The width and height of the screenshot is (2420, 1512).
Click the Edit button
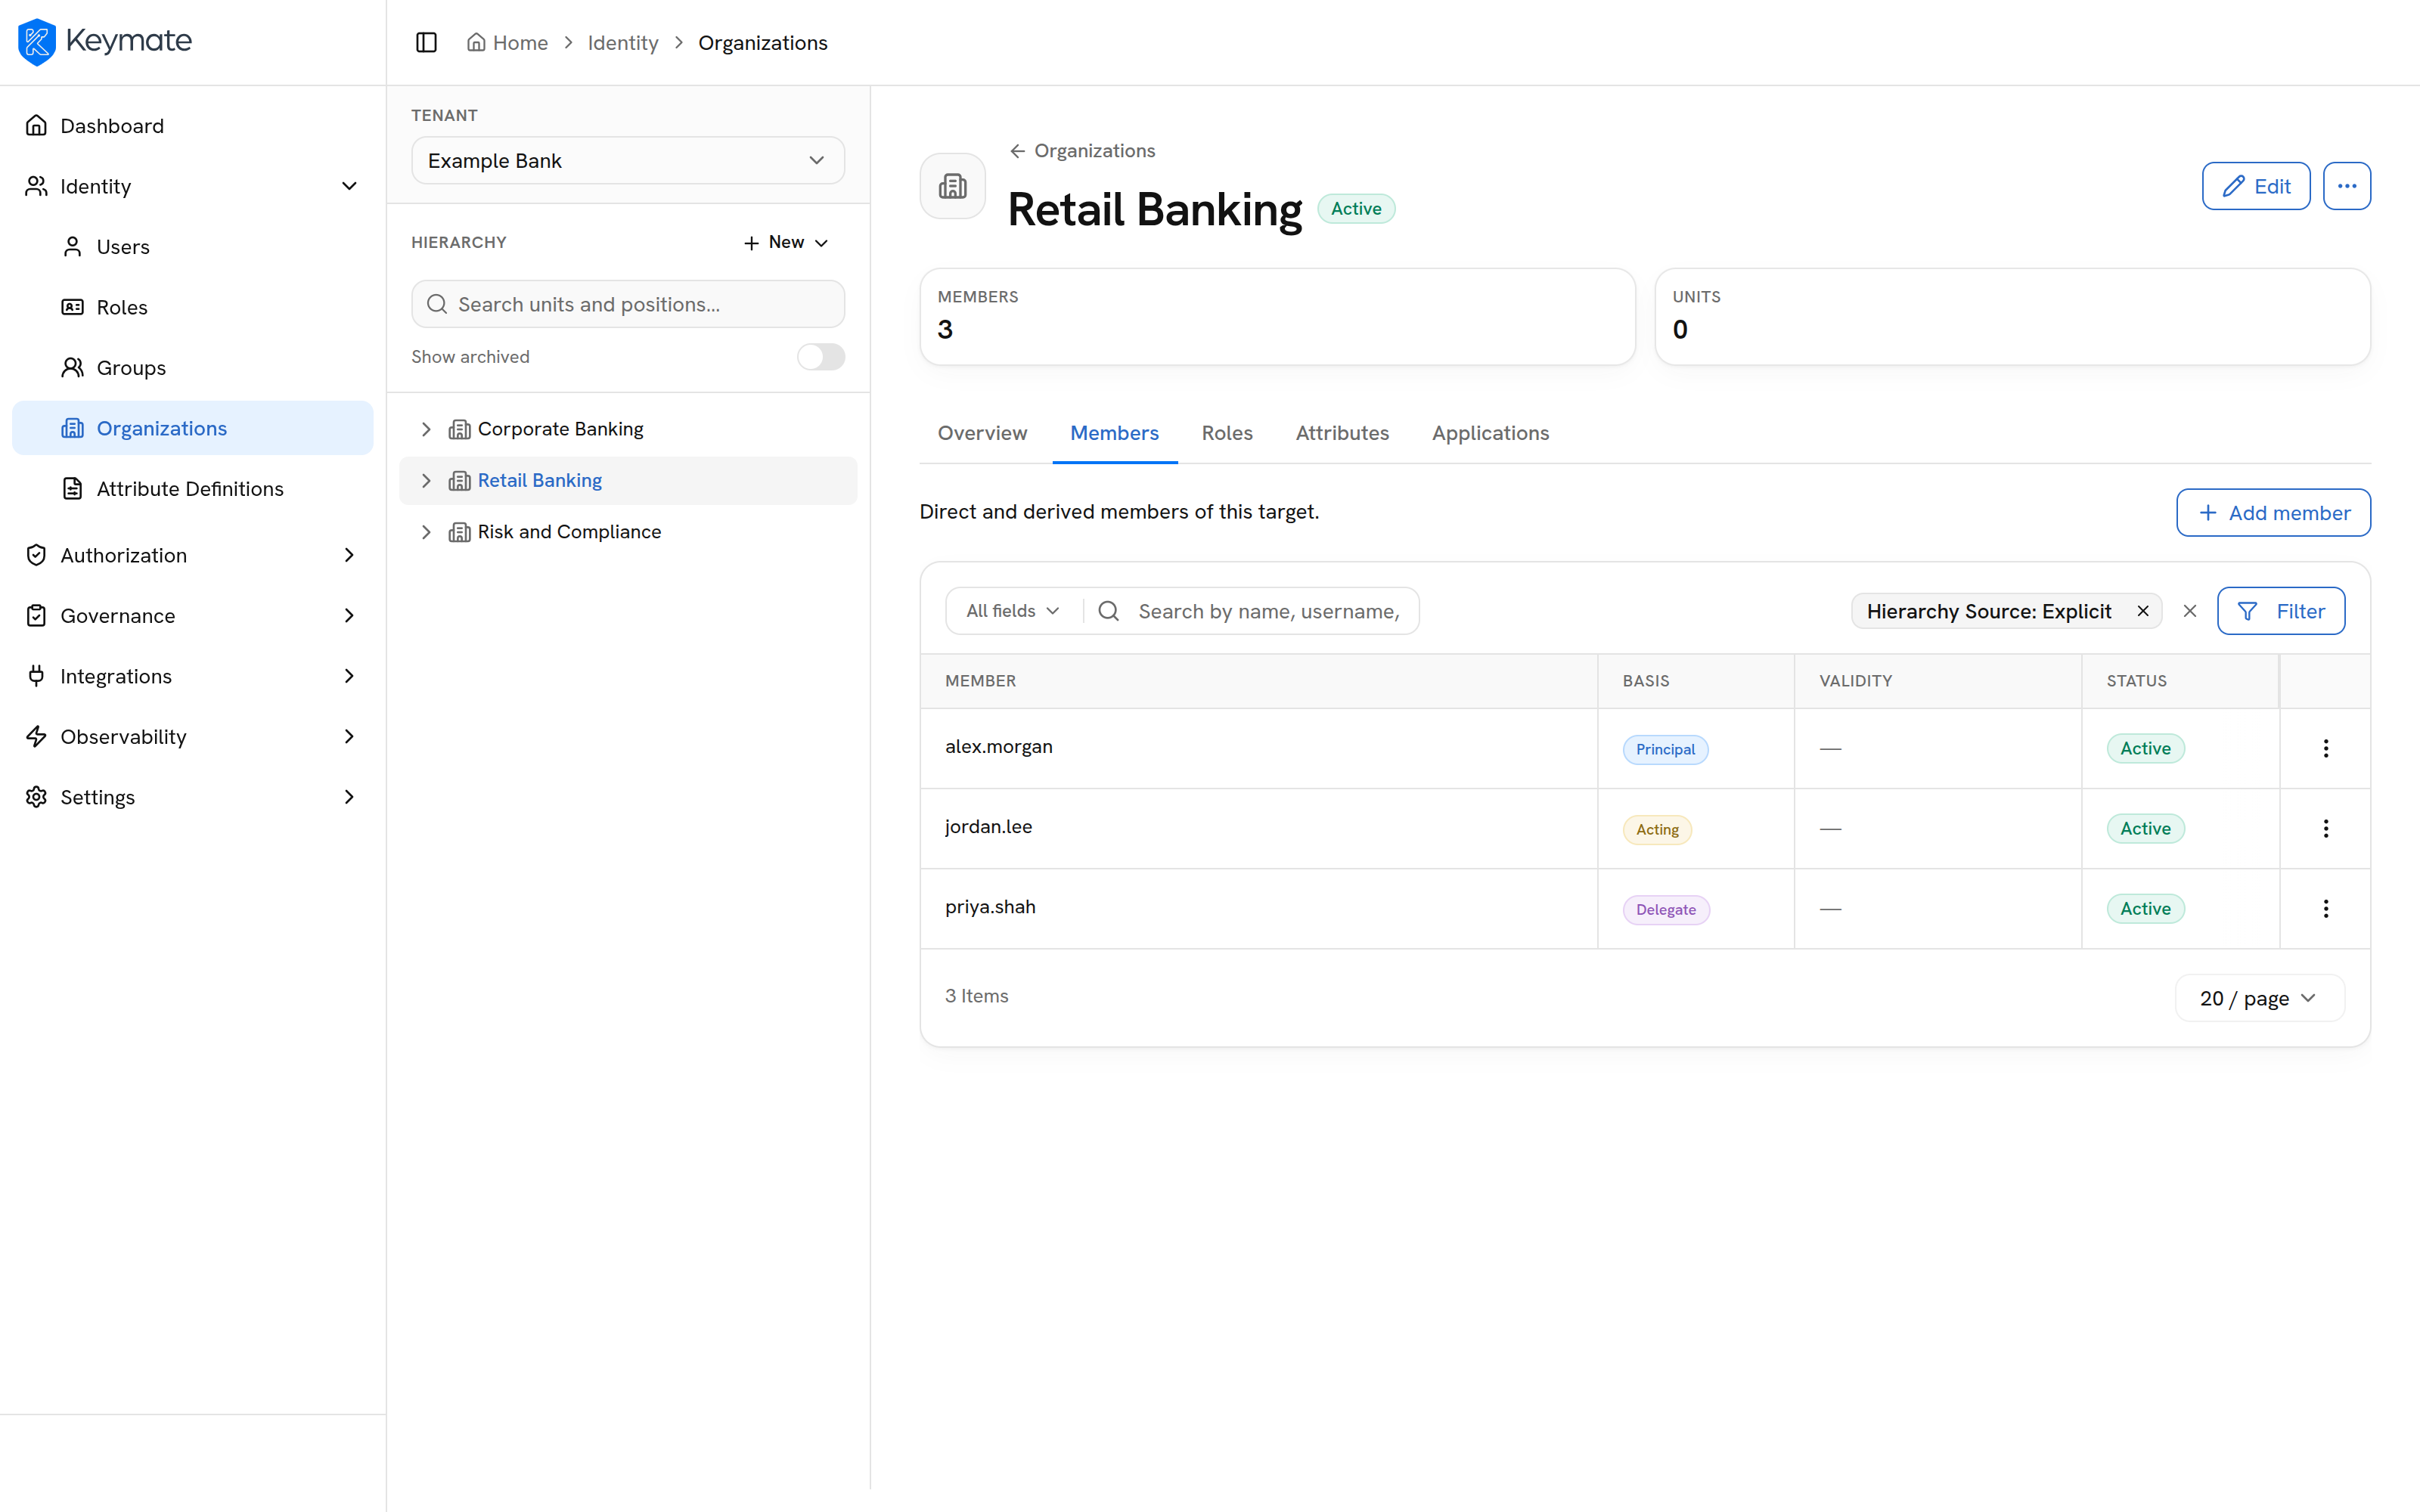tap(2256, 186)
